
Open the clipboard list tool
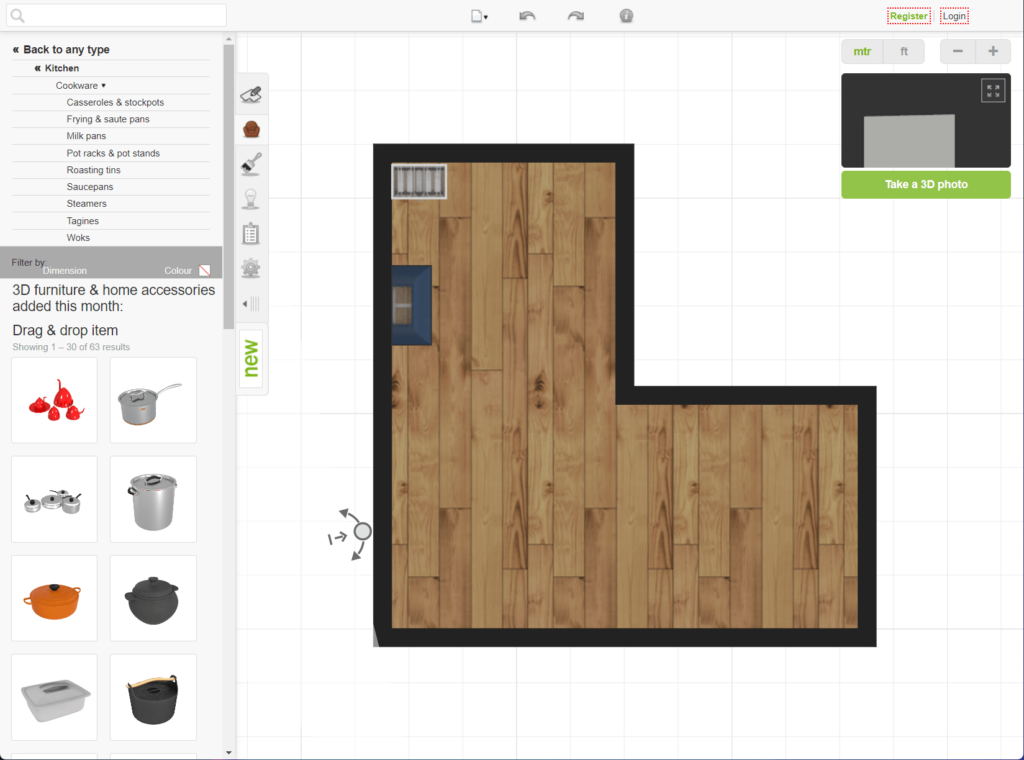251,234
